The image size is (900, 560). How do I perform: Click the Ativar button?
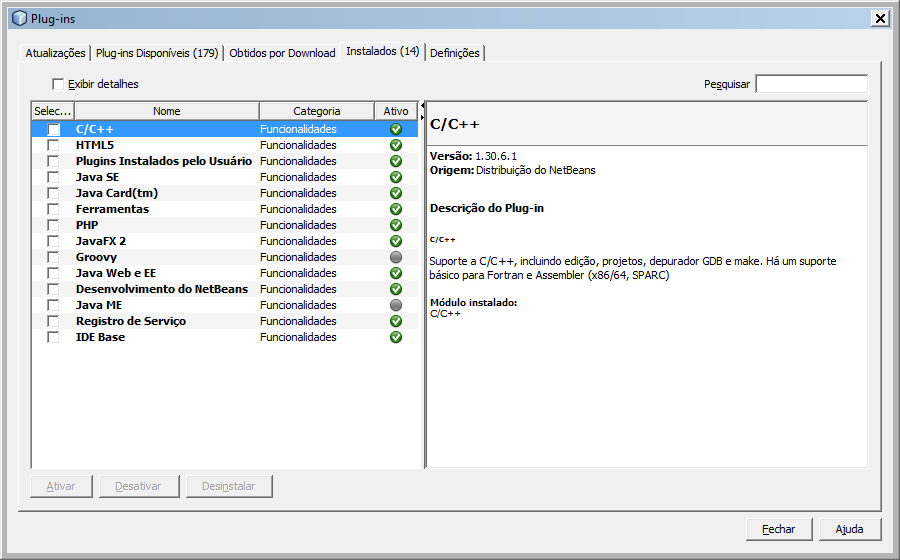[61, 486]
